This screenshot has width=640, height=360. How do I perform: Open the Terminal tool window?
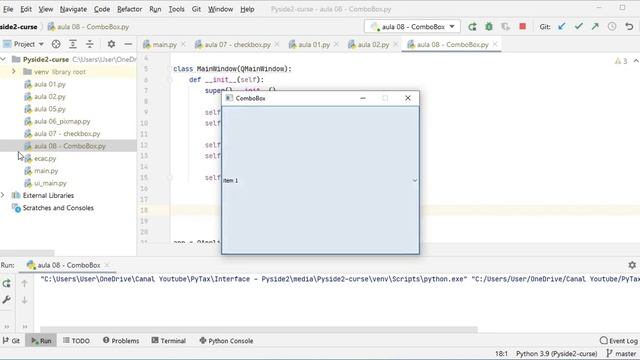[x=169, y=340]
